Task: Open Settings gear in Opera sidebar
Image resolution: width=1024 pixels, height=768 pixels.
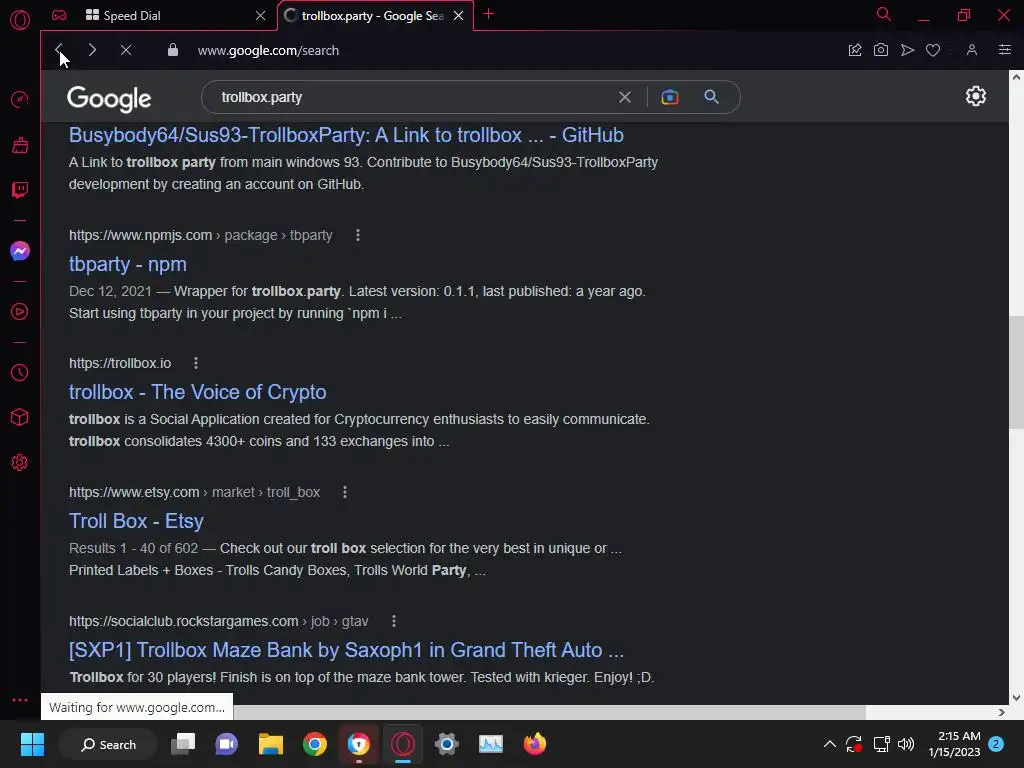Action: [20, 462]
